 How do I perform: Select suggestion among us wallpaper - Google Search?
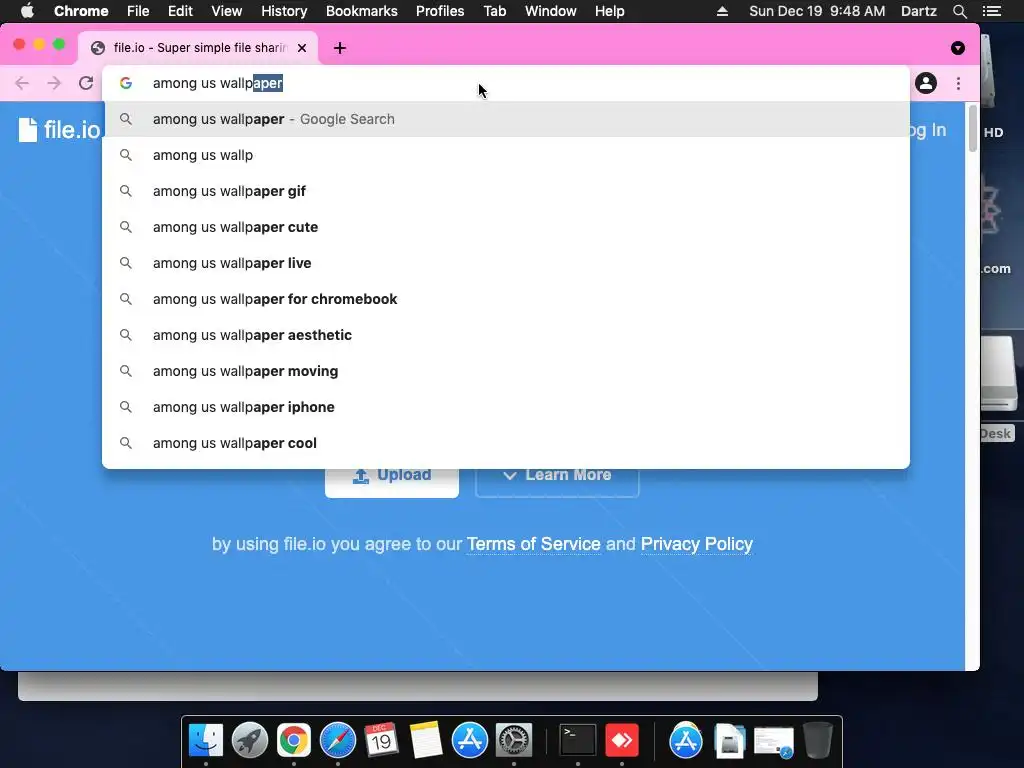505,119
